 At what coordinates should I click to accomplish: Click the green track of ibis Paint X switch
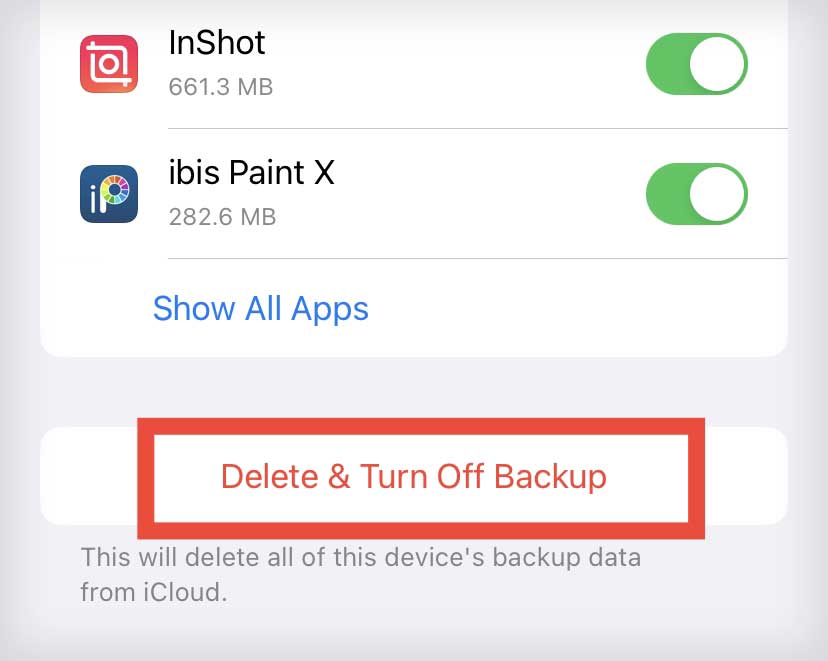click(x=668, y=194)
